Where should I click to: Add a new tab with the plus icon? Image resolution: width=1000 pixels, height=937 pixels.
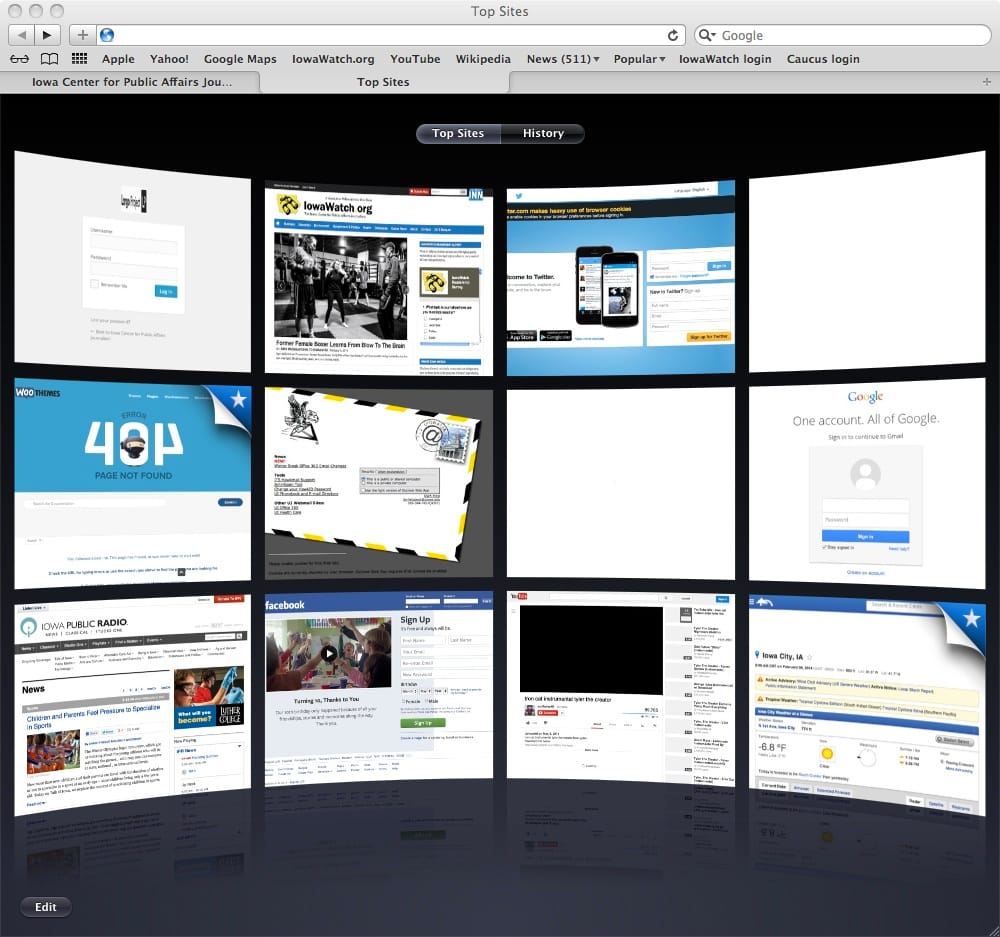(987, 82)
